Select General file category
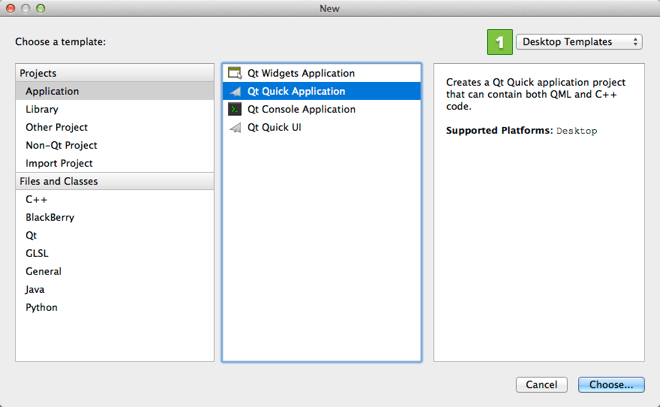Screen dimensions: 660x407 (x=44, y=271)
